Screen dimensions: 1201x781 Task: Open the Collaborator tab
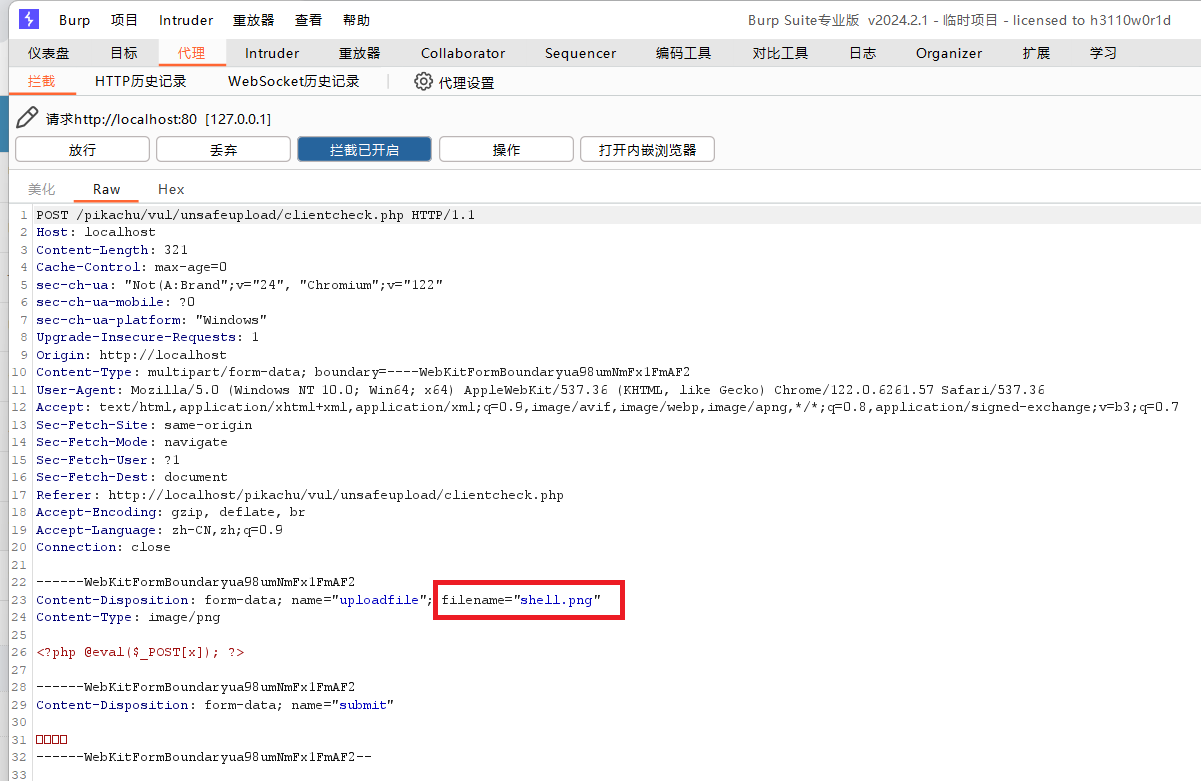(x=463, y=53)
